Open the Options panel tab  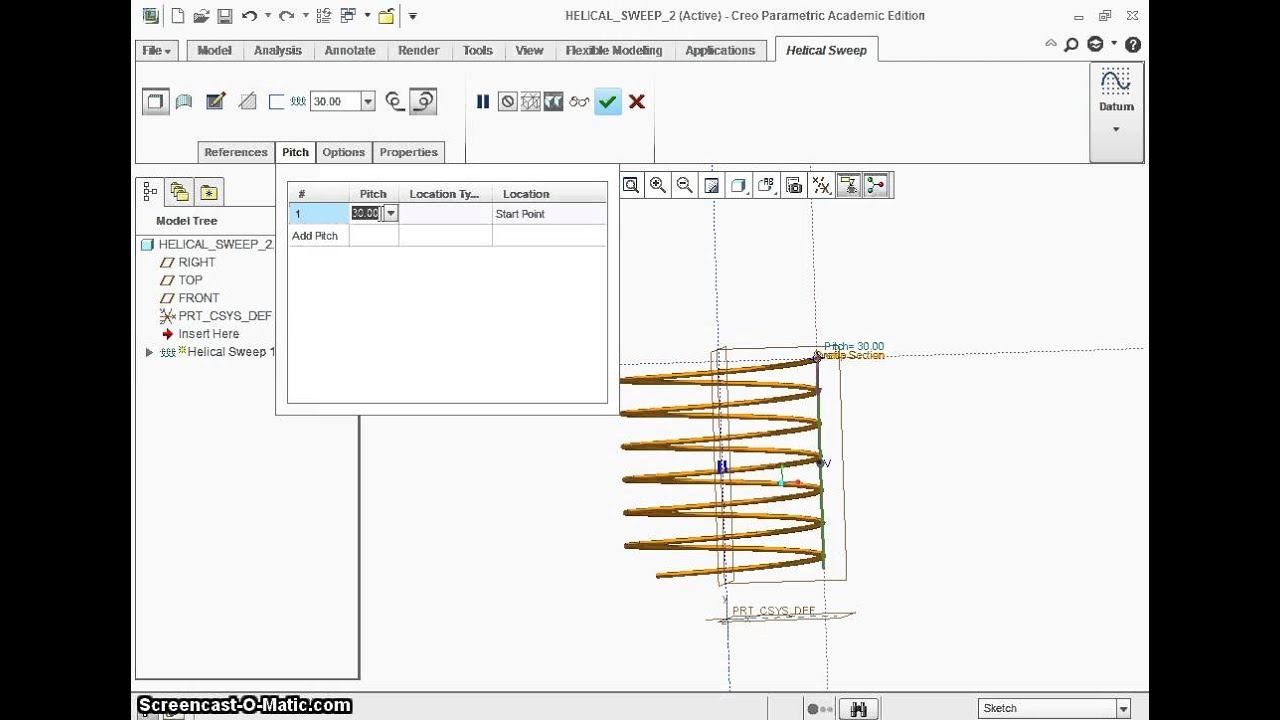[343, 152]
